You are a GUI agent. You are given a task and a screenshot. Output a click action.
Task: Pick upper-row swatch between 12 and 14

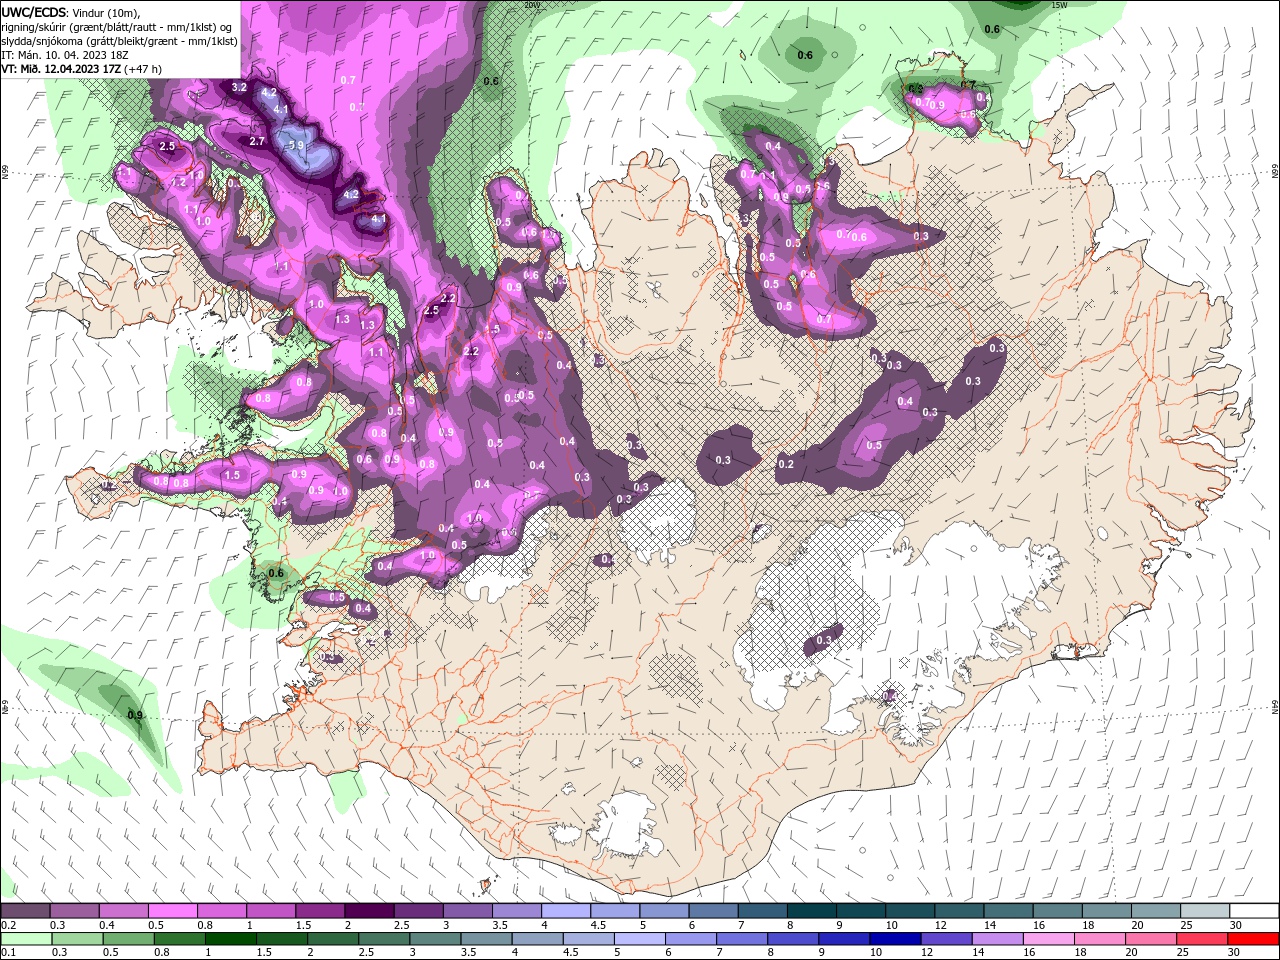pyautogui.click(x=959, y=911)
